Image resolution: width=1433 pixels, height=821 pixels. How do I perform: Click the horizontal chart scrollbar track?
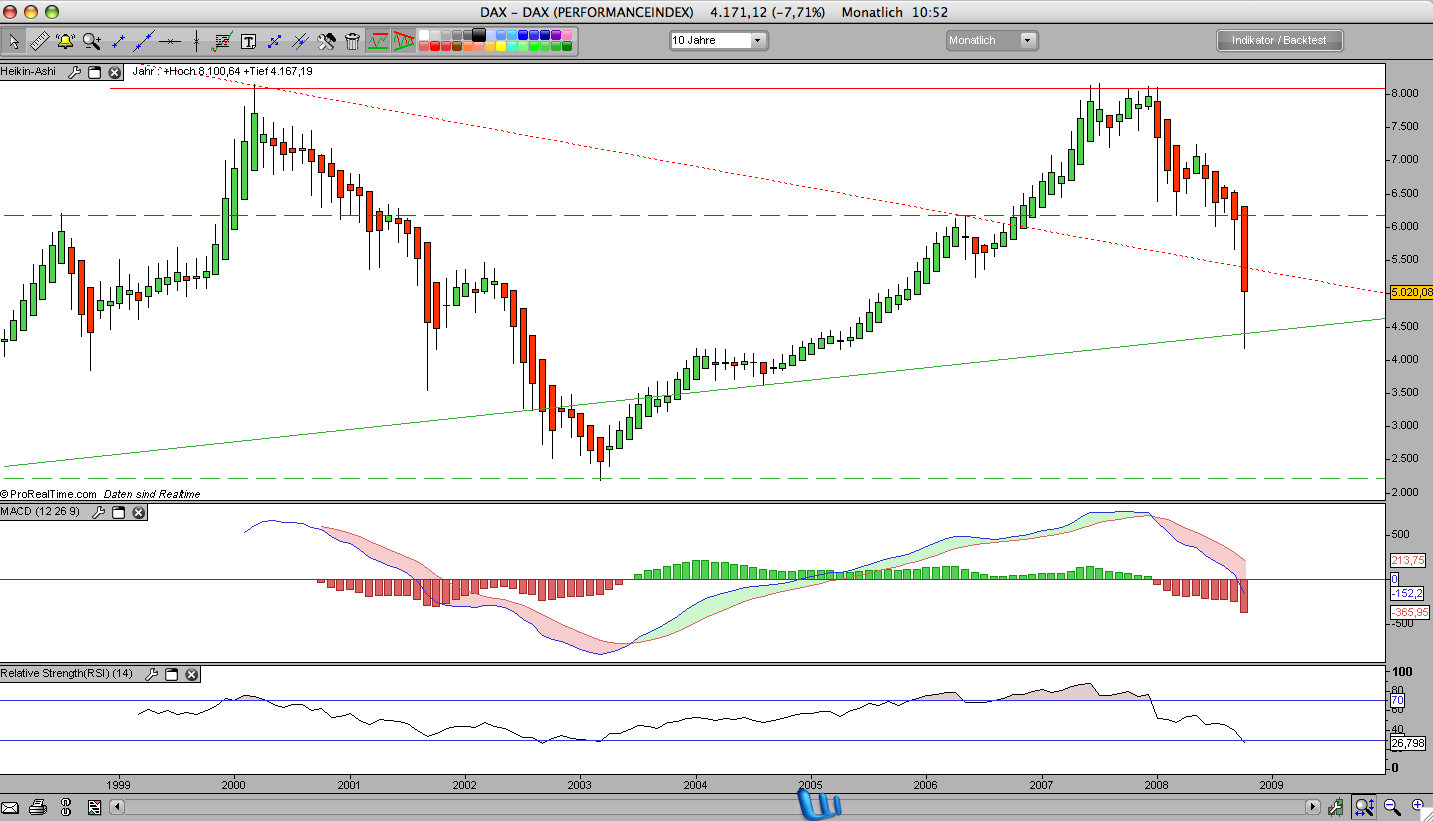(x=717, y=806)
